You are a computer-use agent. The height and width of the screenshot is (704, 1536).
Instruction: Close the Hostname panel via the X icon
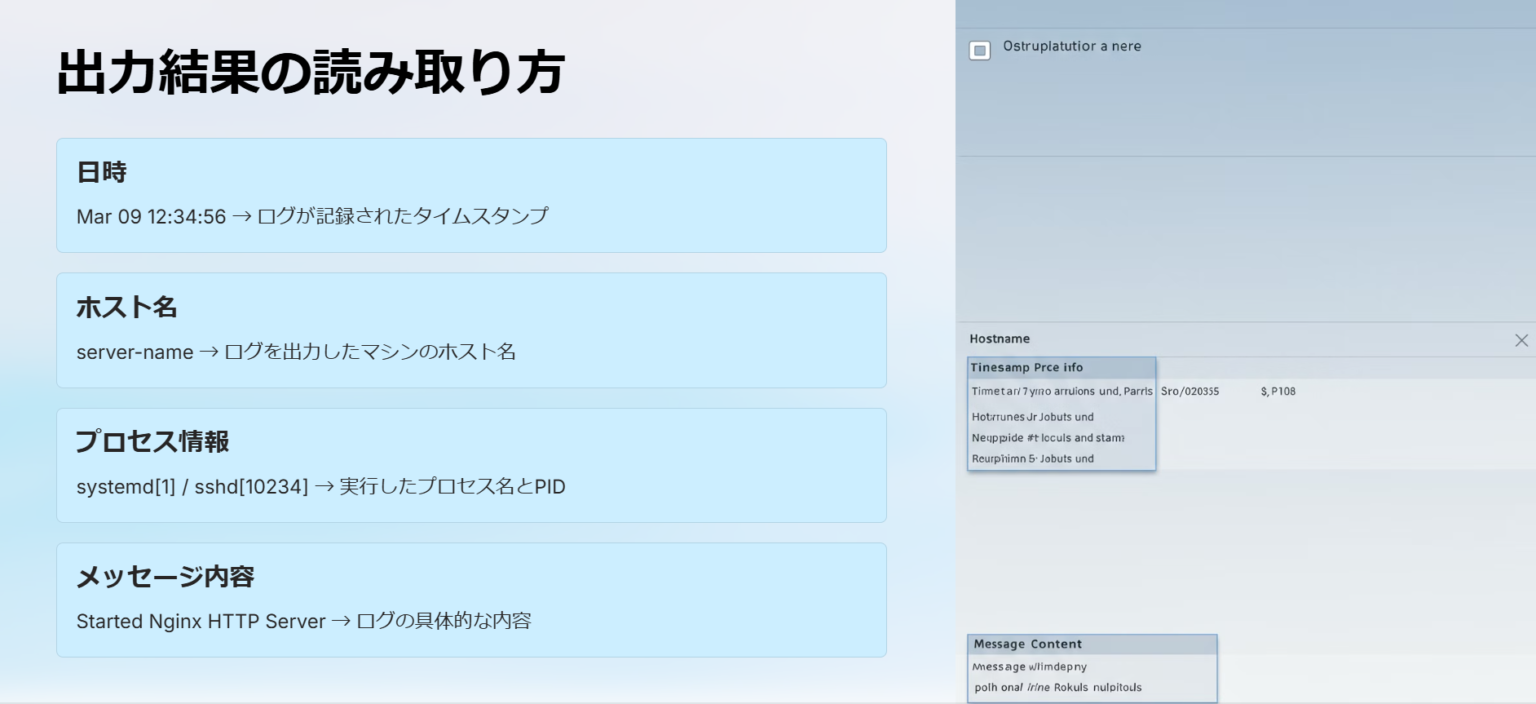pos(1521,340)
